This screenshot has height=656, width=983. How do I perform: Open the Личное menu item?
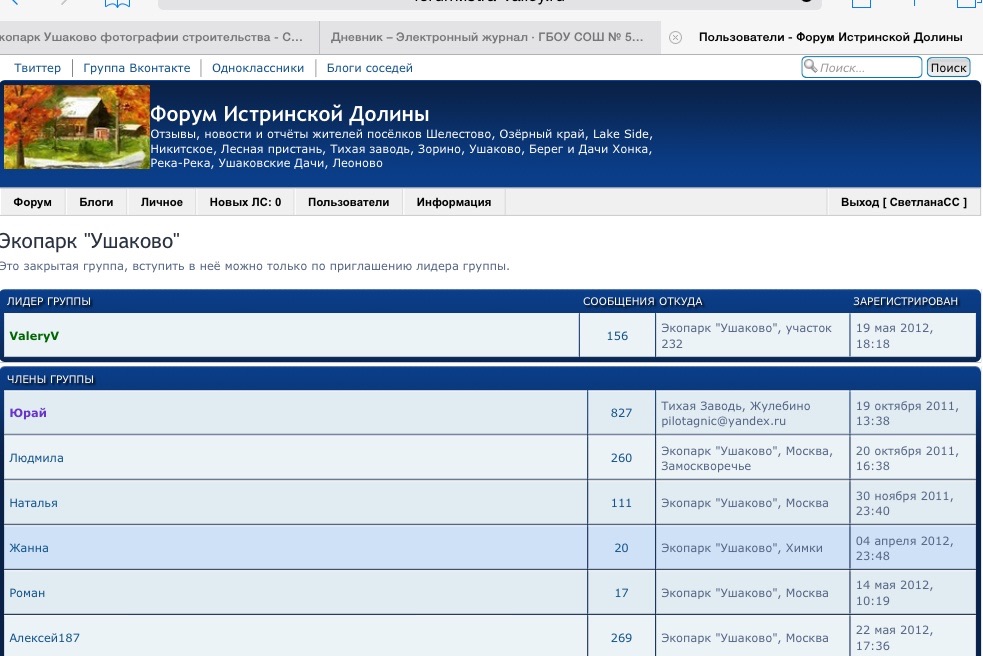[162, 202]
